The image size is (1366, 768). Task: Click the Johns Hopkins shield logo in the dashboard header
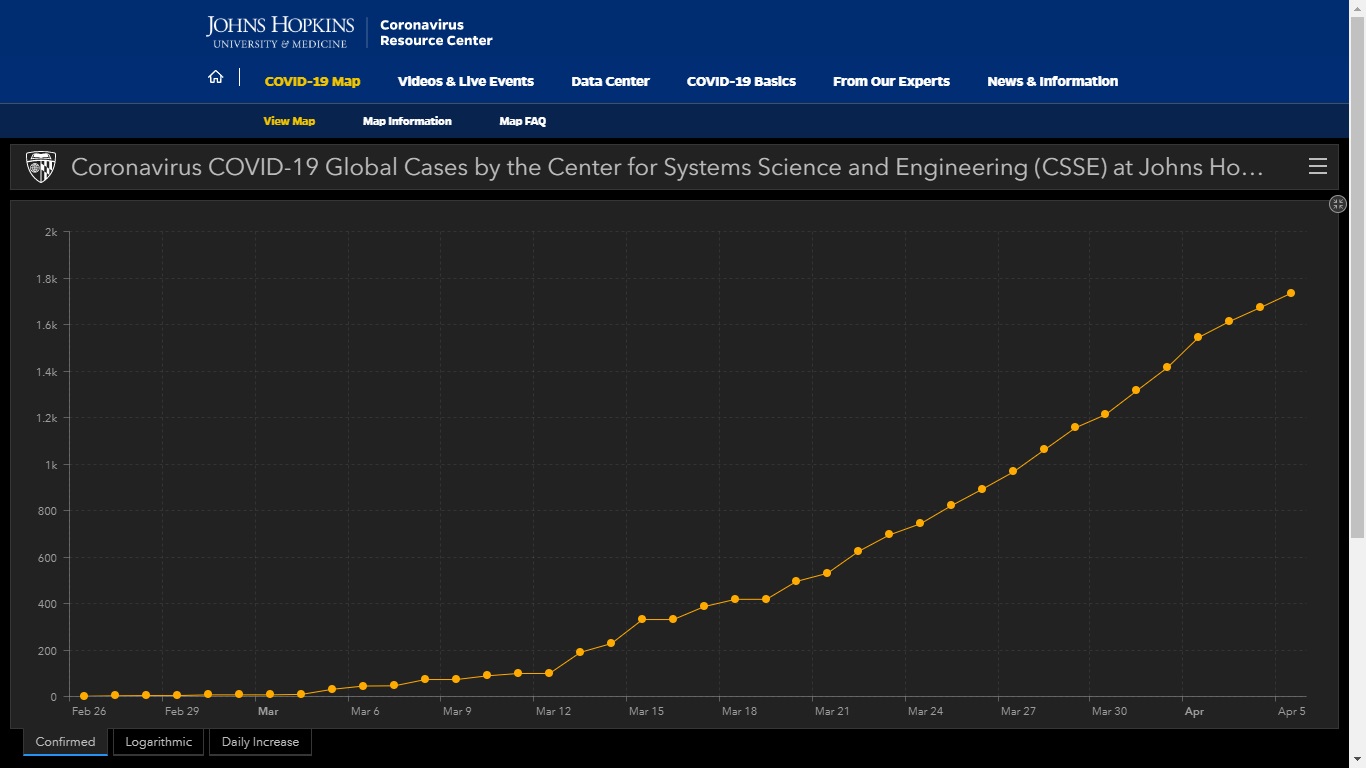[41, 167]
